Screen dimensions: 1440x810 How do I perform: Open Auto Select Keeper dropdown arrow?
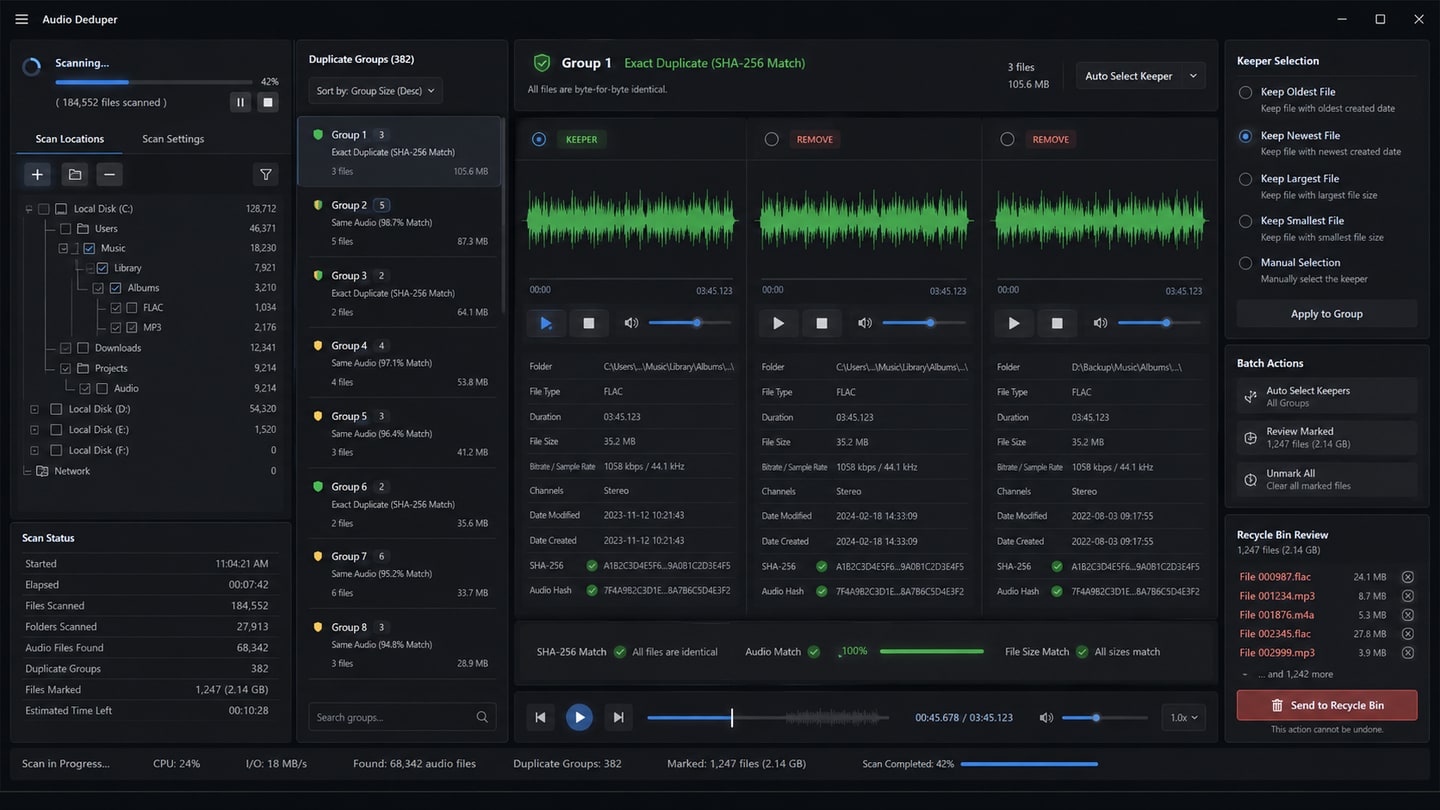pyautogui.click(x=1193, y=76)
